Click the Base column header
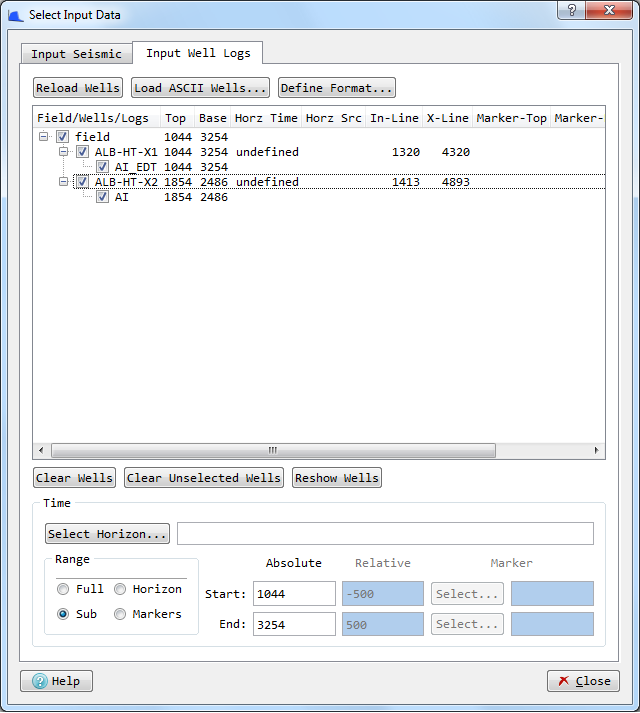 [x=212, y=118]
